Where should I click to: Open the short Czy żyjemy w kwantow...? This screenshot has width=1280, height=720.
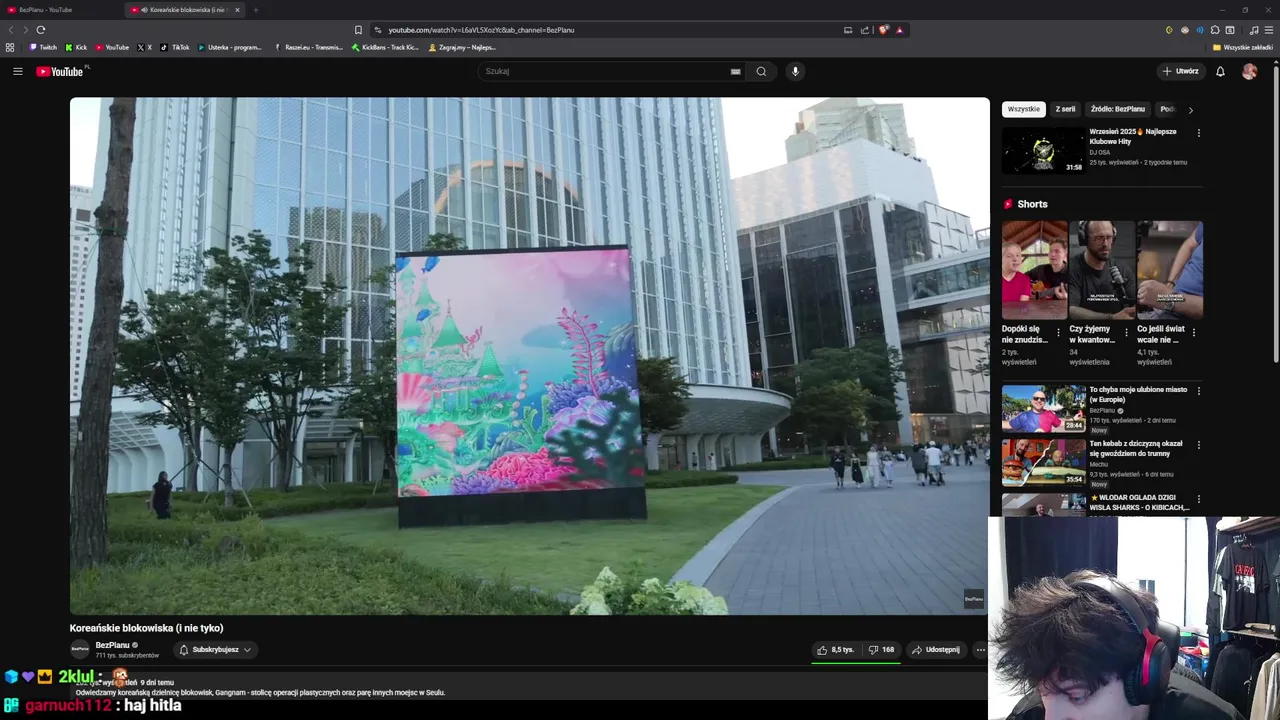1101,270
